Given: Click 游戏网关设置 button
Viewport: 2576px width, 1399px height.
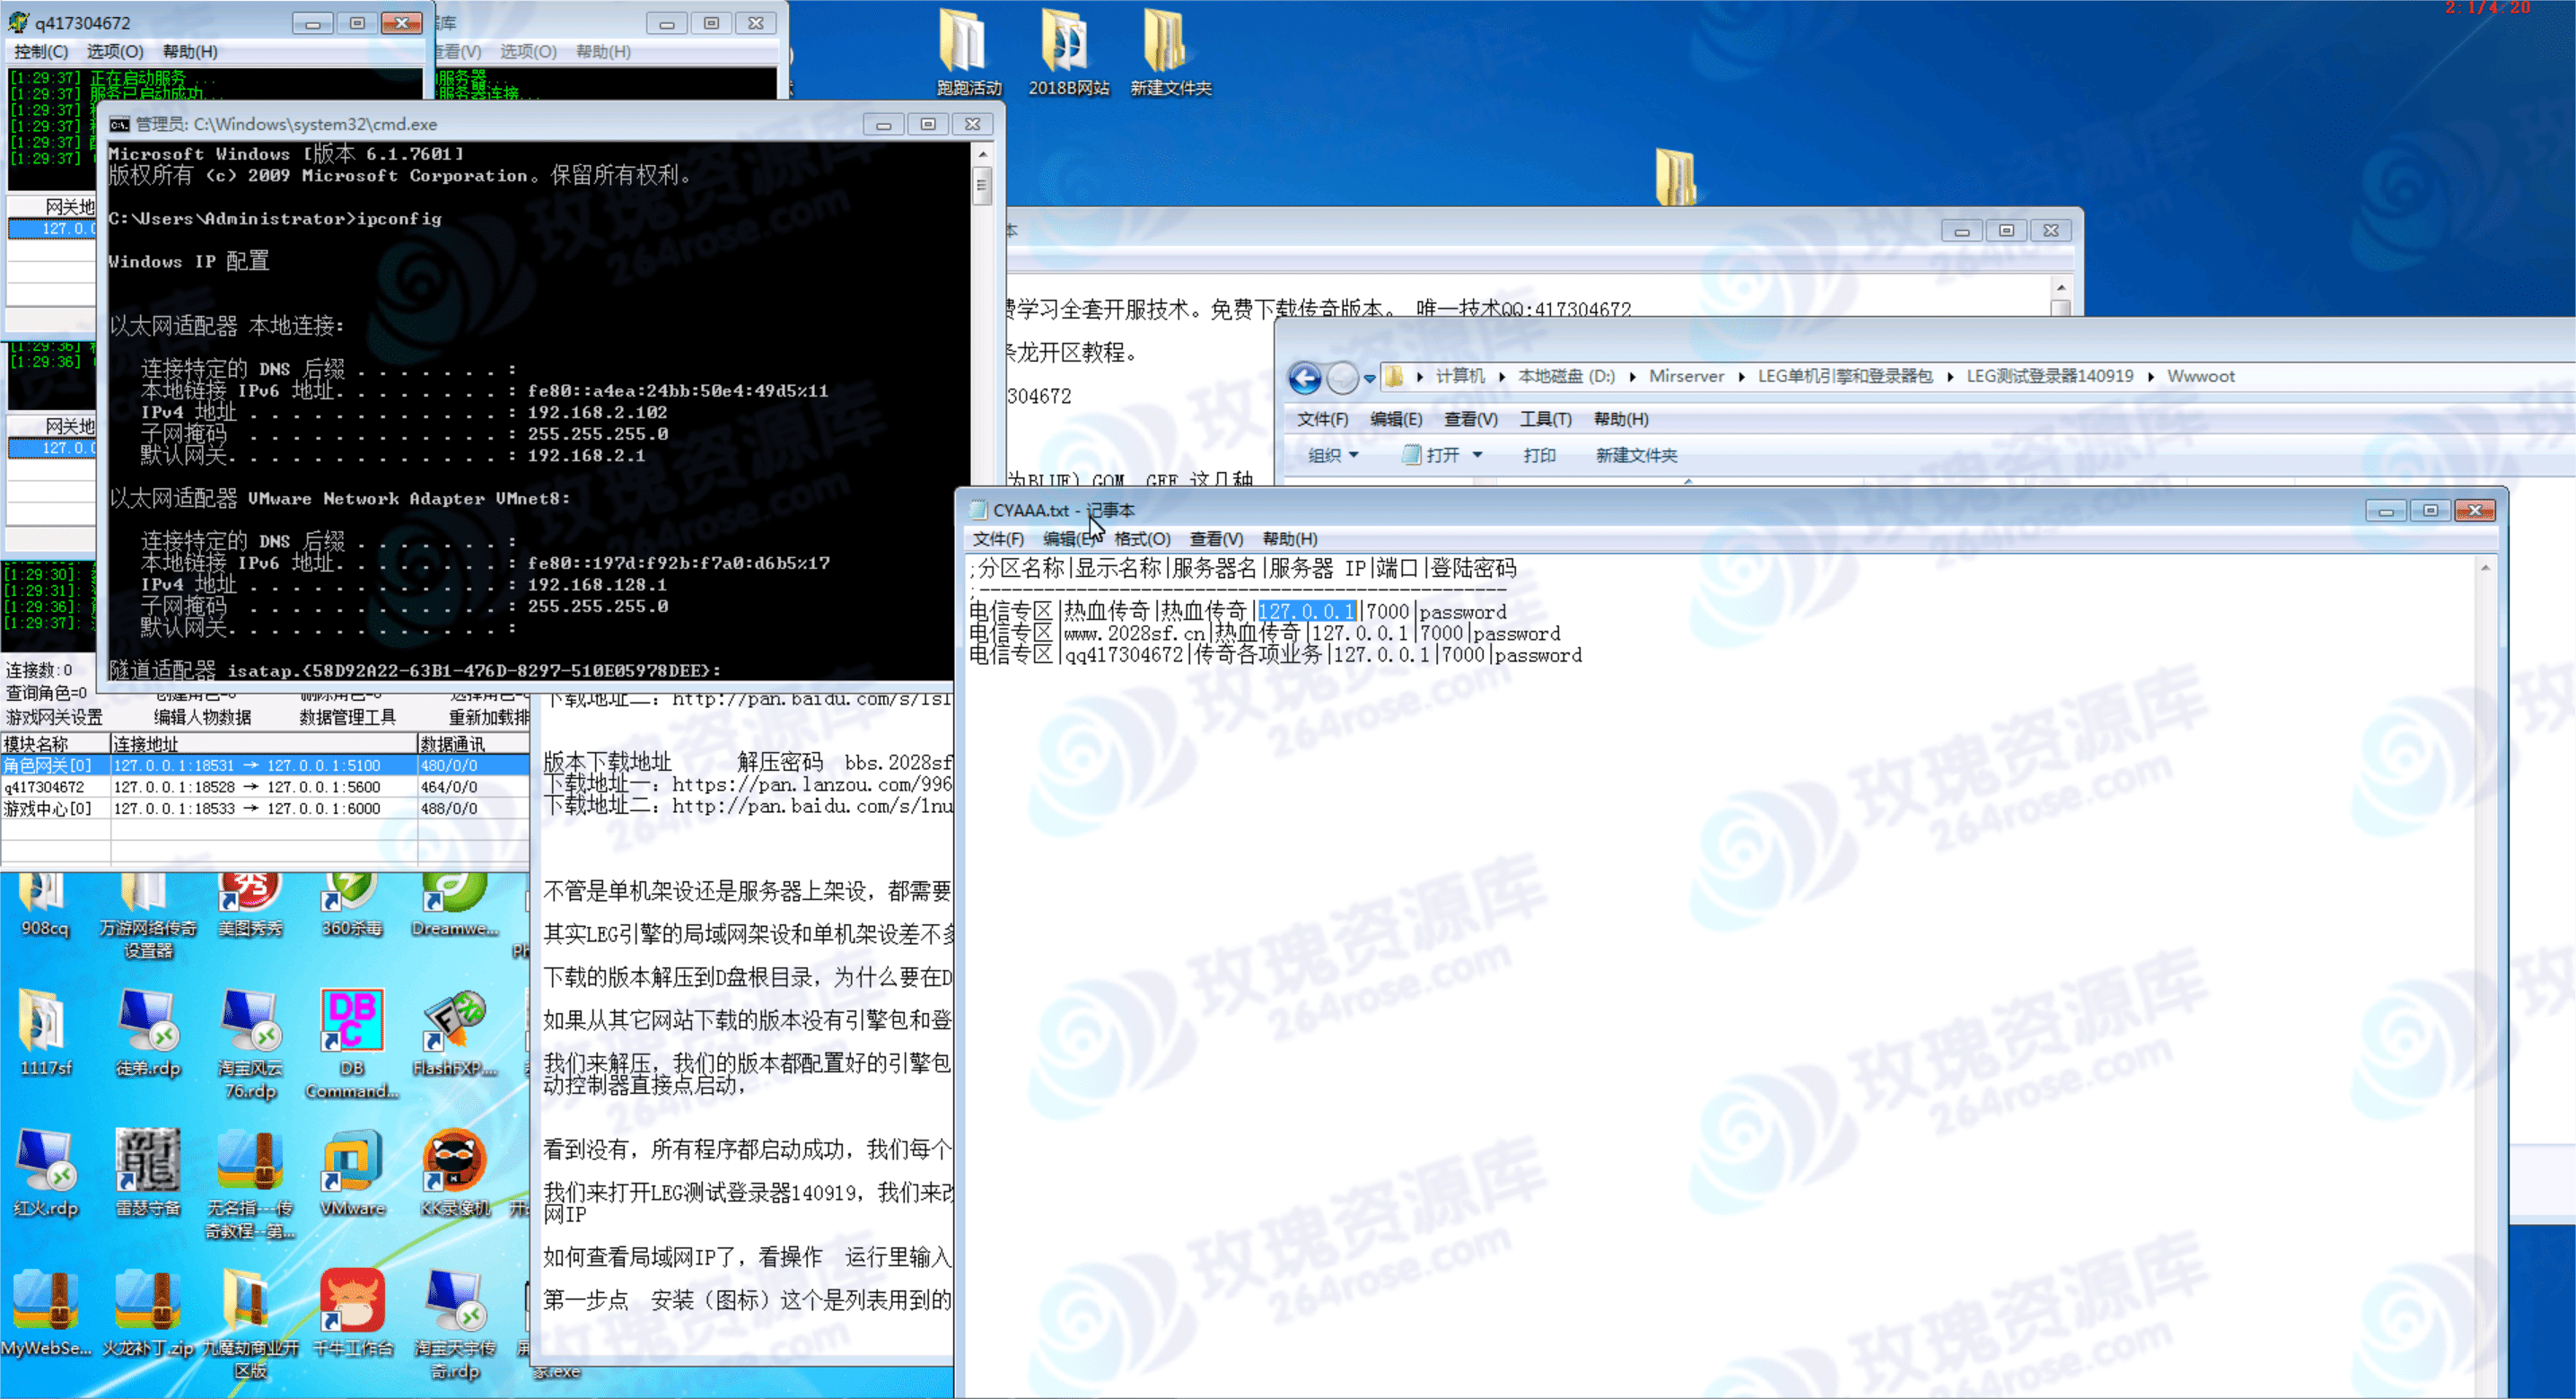Looking at the screenshot, I should (x=54, y=717).
